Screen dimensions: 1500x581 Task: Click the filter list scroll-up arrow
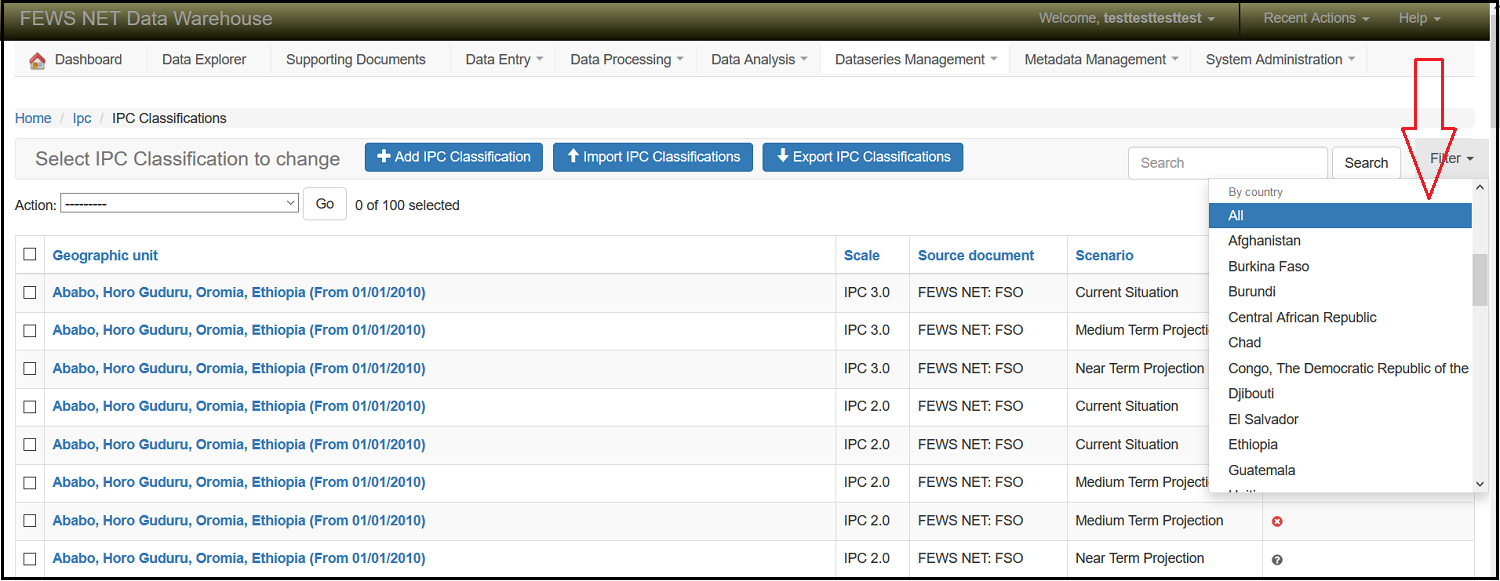1480,188
